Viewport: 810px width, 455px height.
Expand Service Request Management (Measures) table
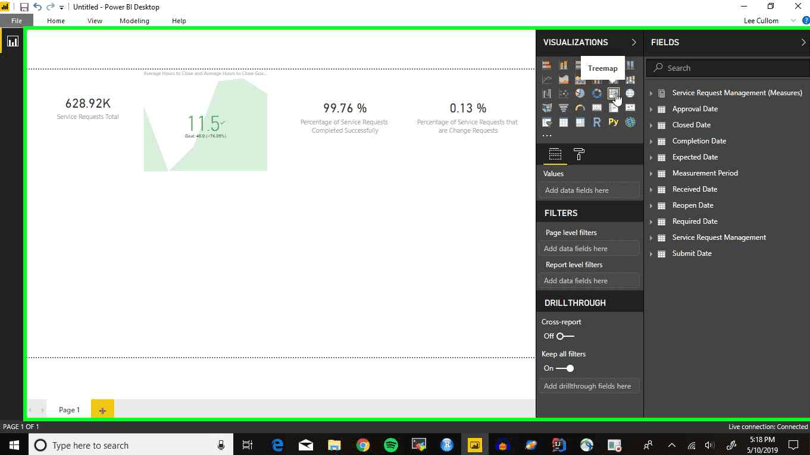pyautogui.click(x=651, y=93)
